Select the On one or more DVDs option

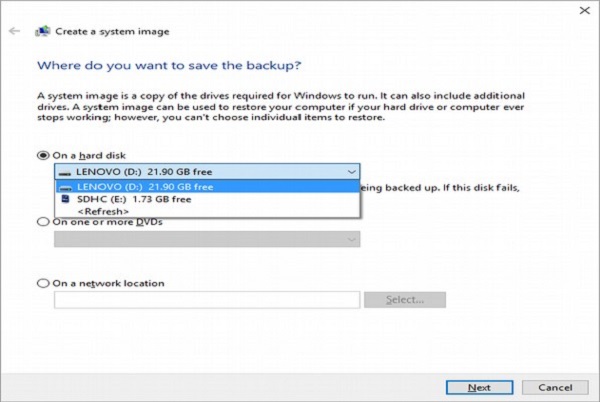coord(42,221)
